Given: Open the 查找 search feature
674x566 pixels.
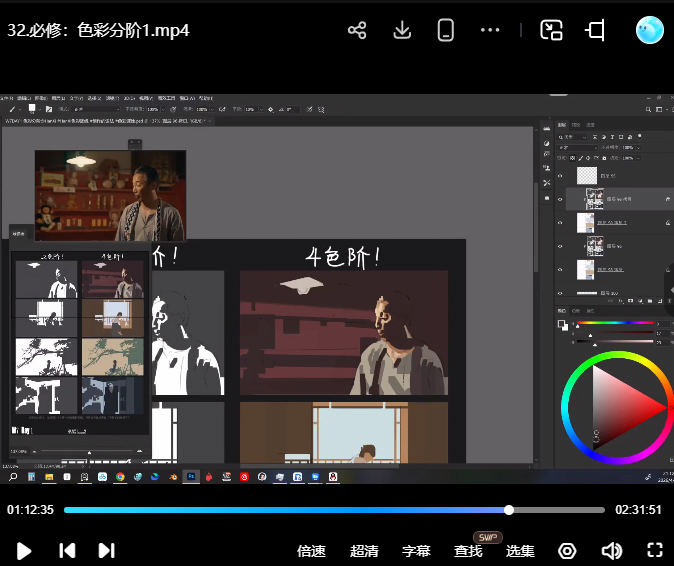Looking at the screenshot, I should pos(468,551).
